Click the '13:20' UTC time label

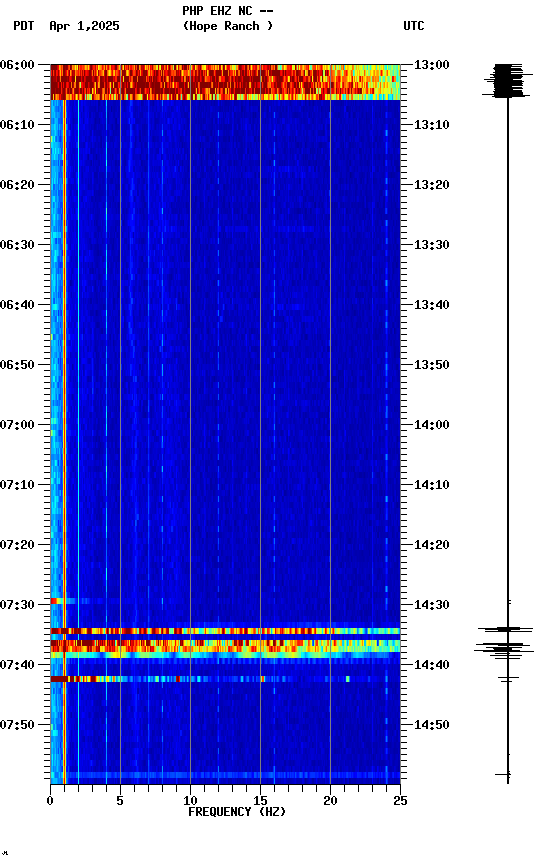pos(432,185)
